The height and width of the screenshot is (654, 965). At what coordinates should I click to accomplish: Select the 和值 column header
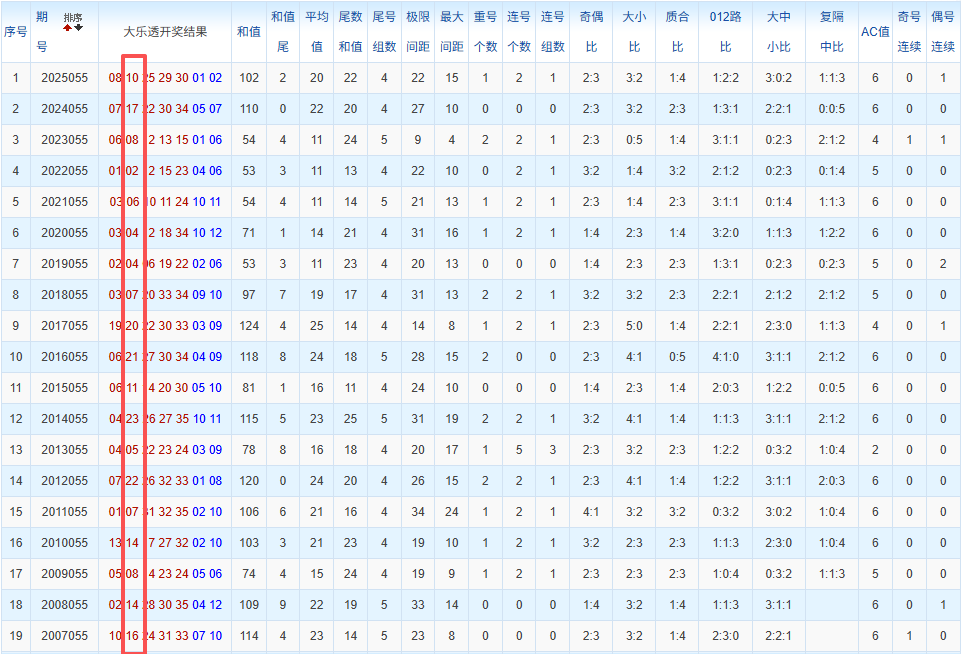point(249,31)
